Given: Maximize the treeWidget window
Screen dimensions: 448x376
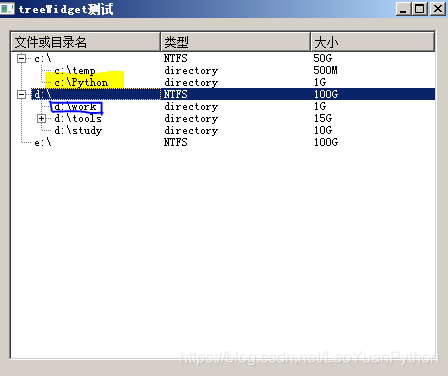Looking at the screenshot, I should pyautogui.click(x=420, y=9).
